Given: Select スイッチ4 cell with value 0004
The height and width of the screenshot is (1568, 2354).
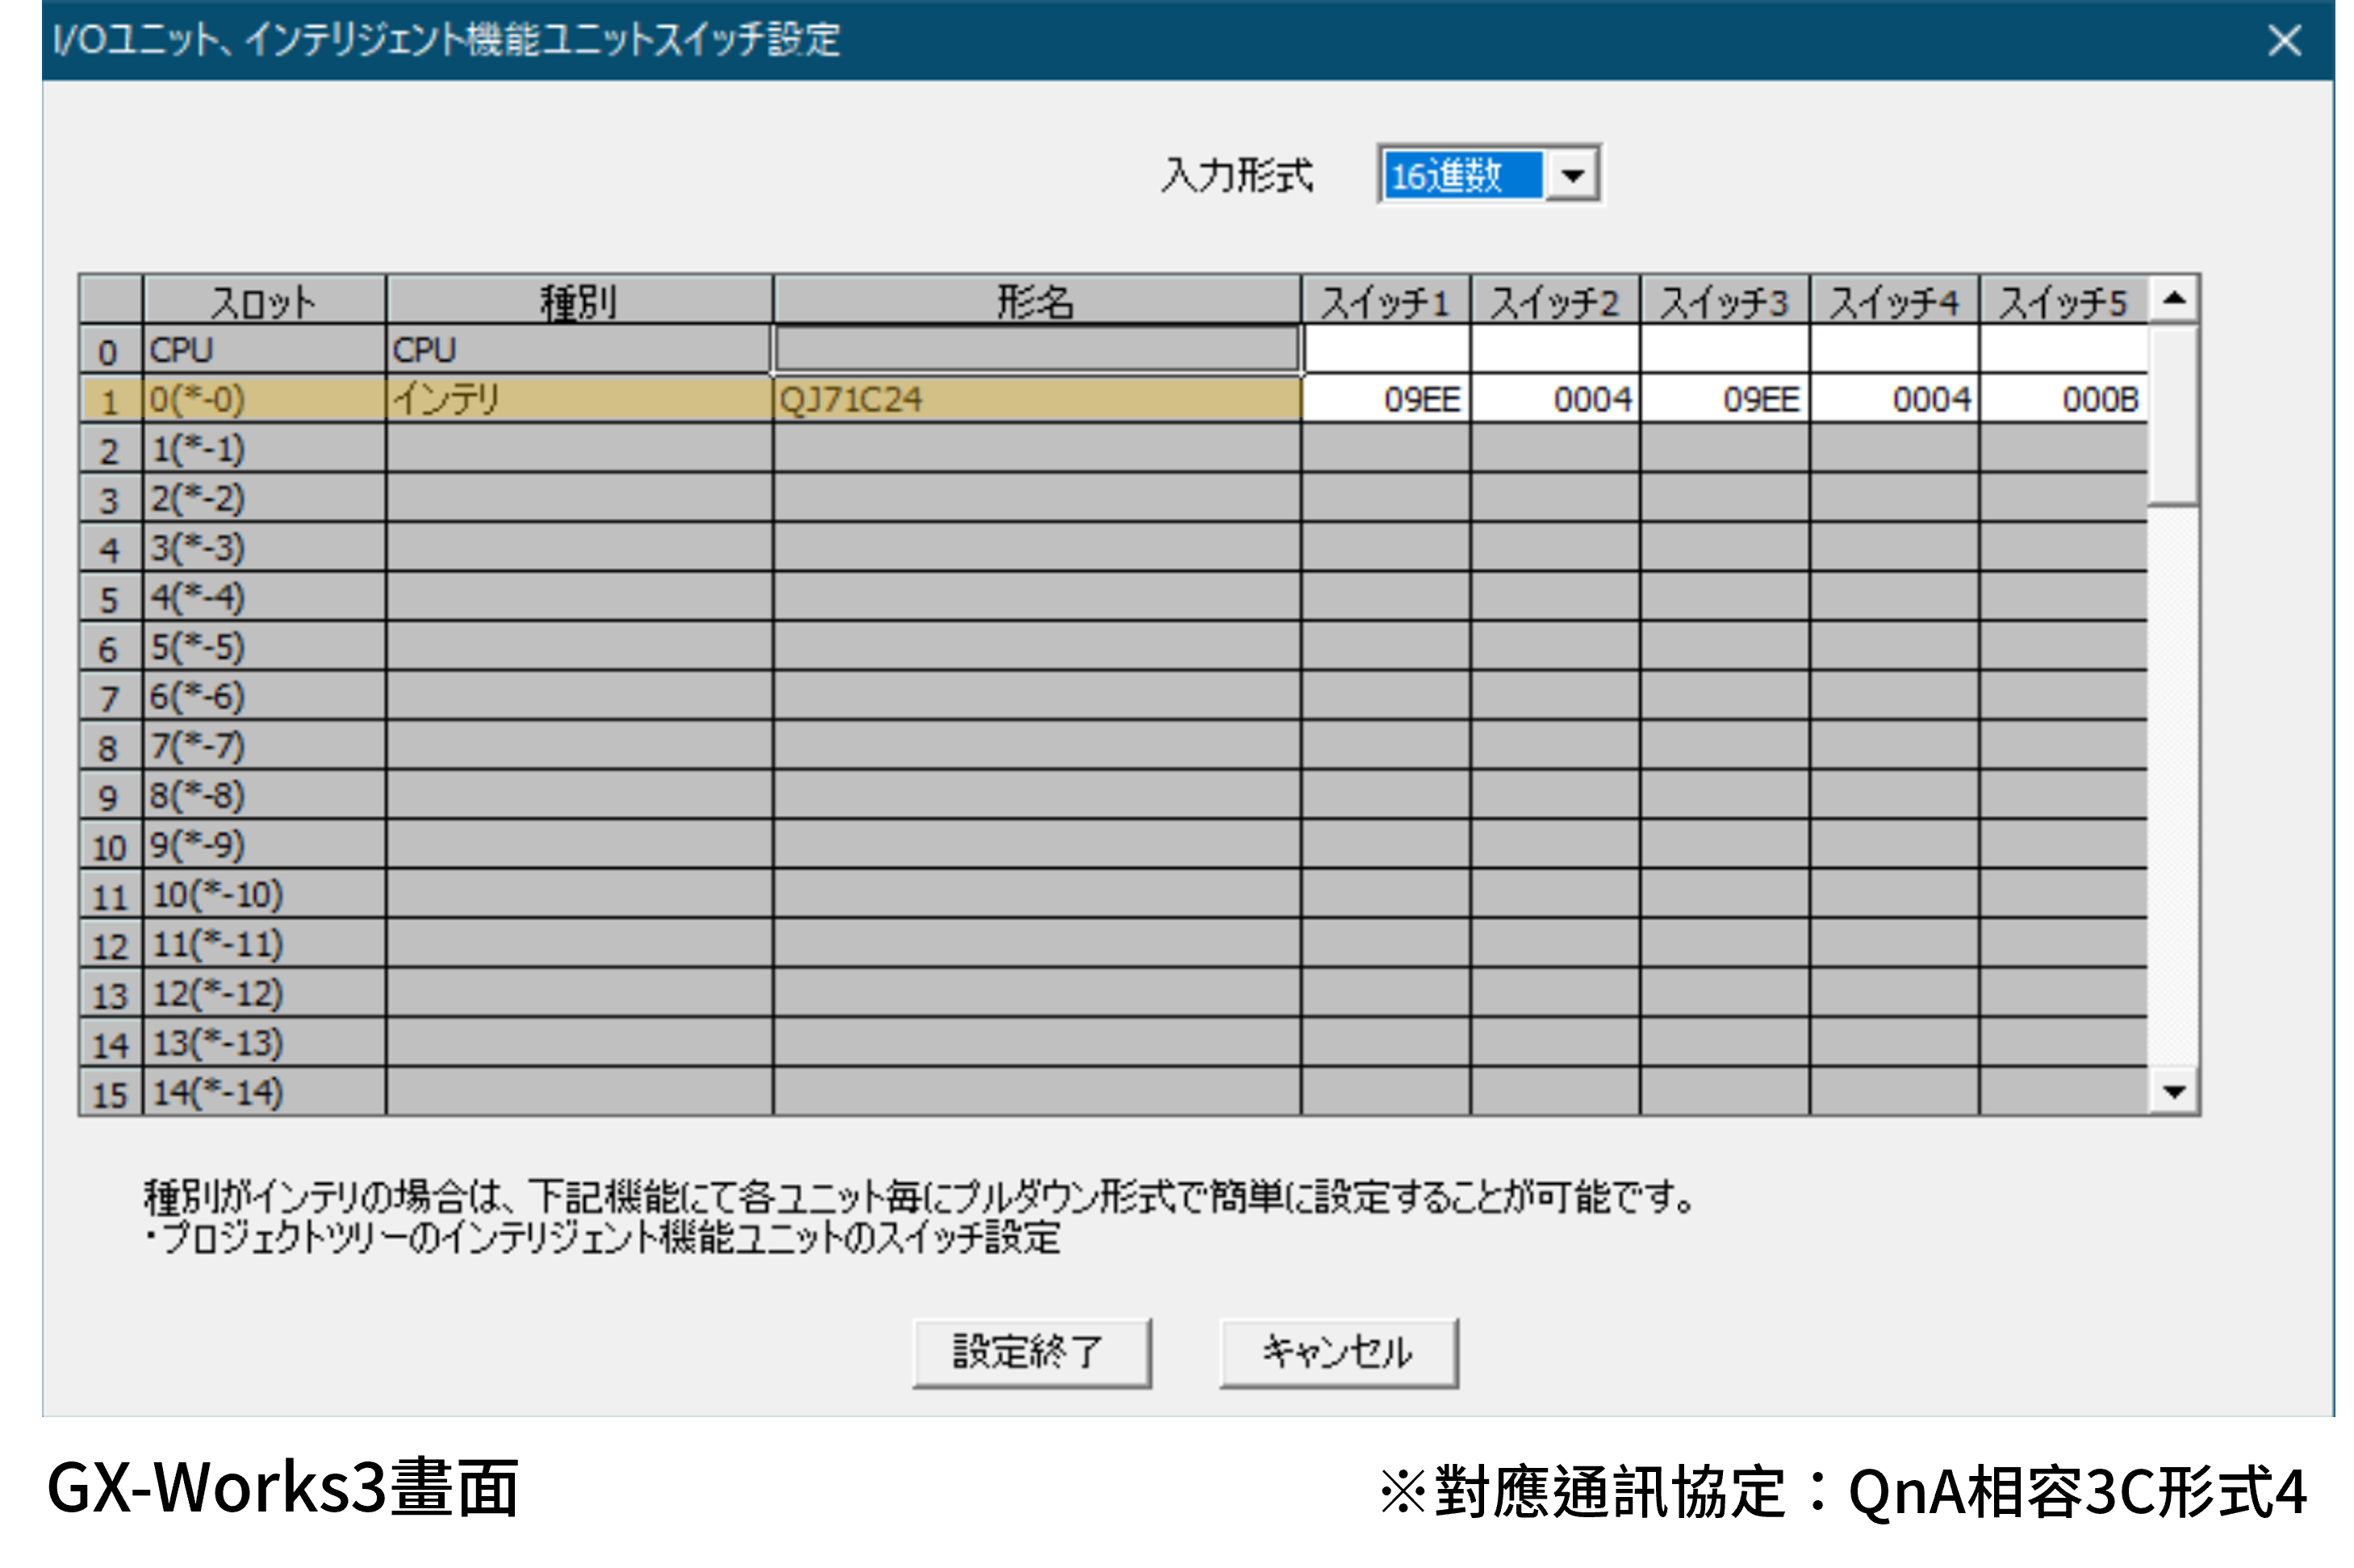Looking at the screenshot, I should point(1894,400).
